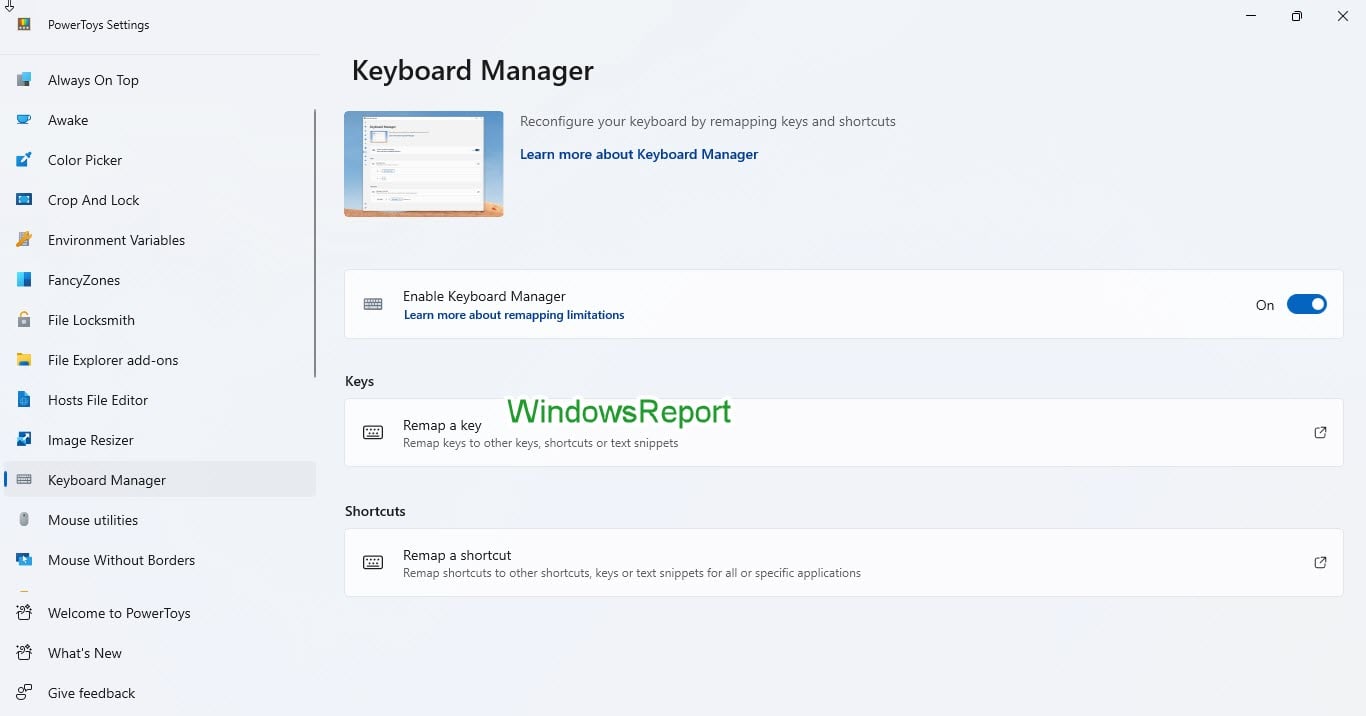The image size is (1366, 716).
Task: Open Learn more about remapping limitations link
Action: pos(514,315)
